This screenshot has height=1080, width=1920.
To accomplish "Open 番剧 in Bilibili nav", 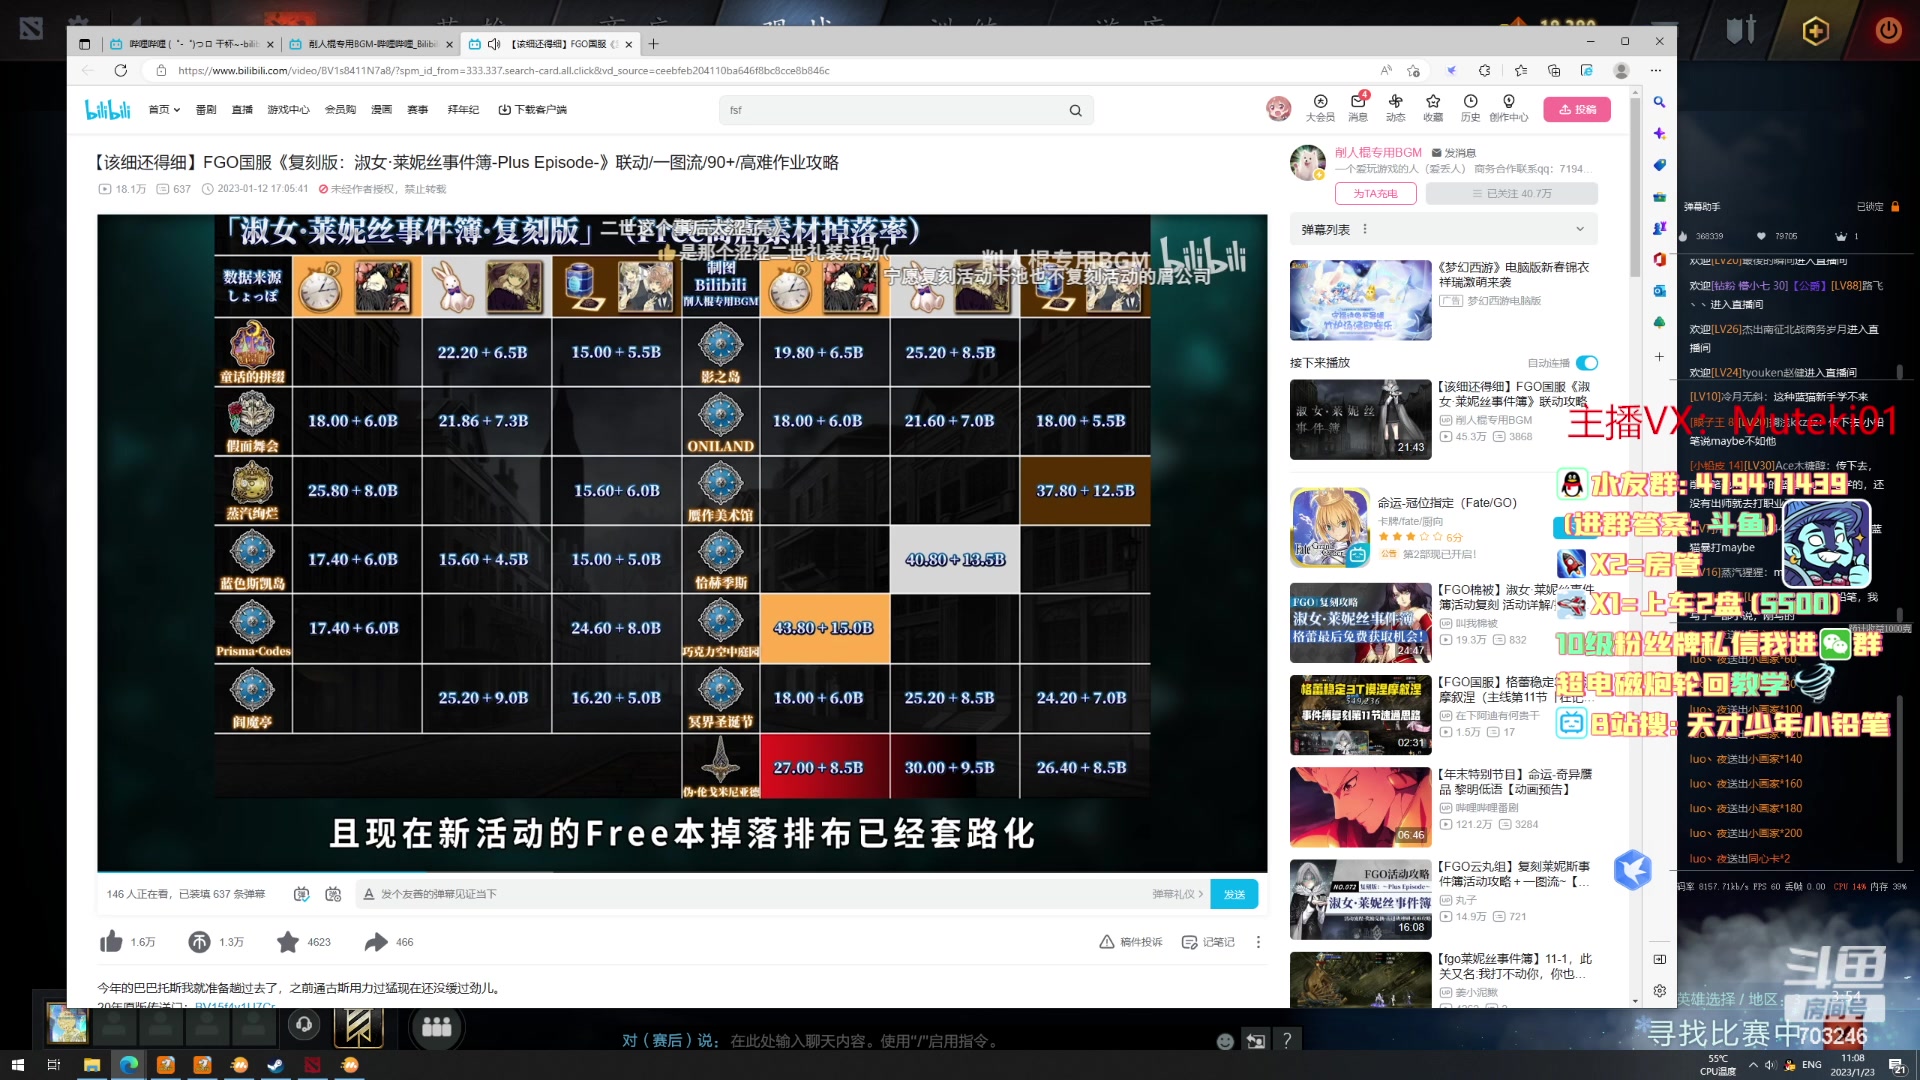I will click(206, 110).
